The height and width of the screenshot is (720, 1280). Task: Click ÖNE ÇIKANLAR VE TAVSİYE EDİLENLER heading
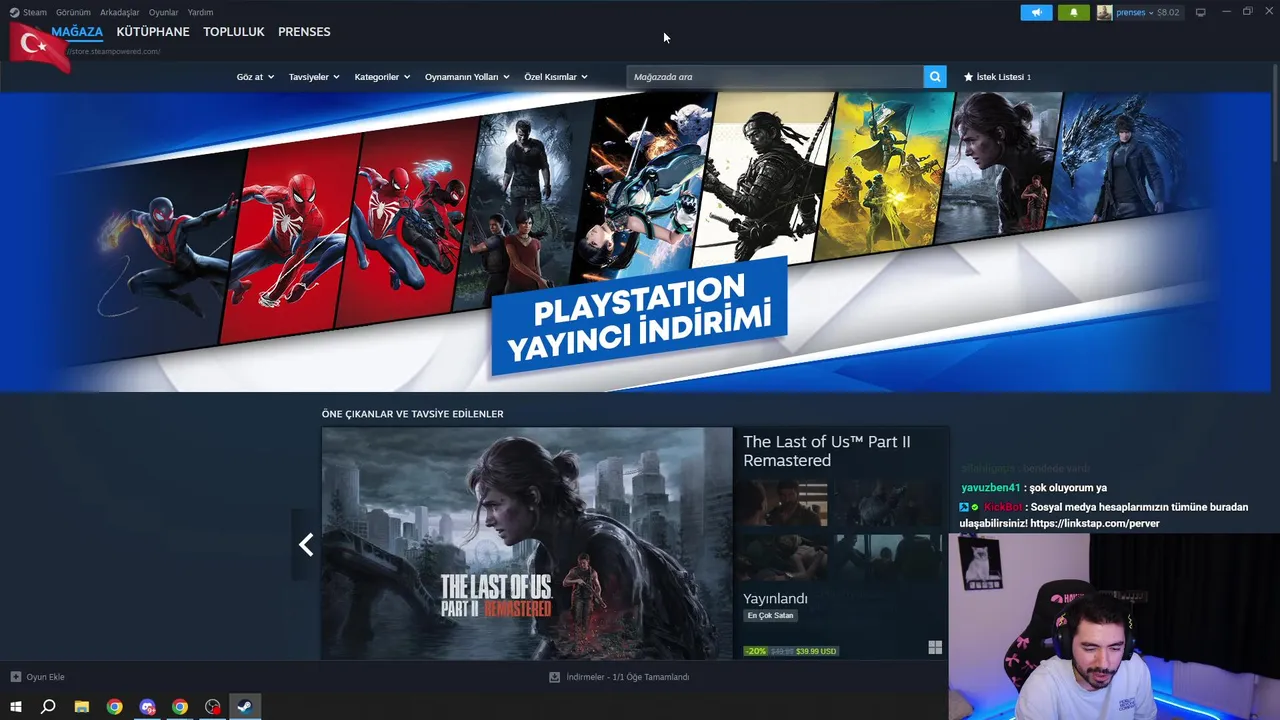(412, 414)
